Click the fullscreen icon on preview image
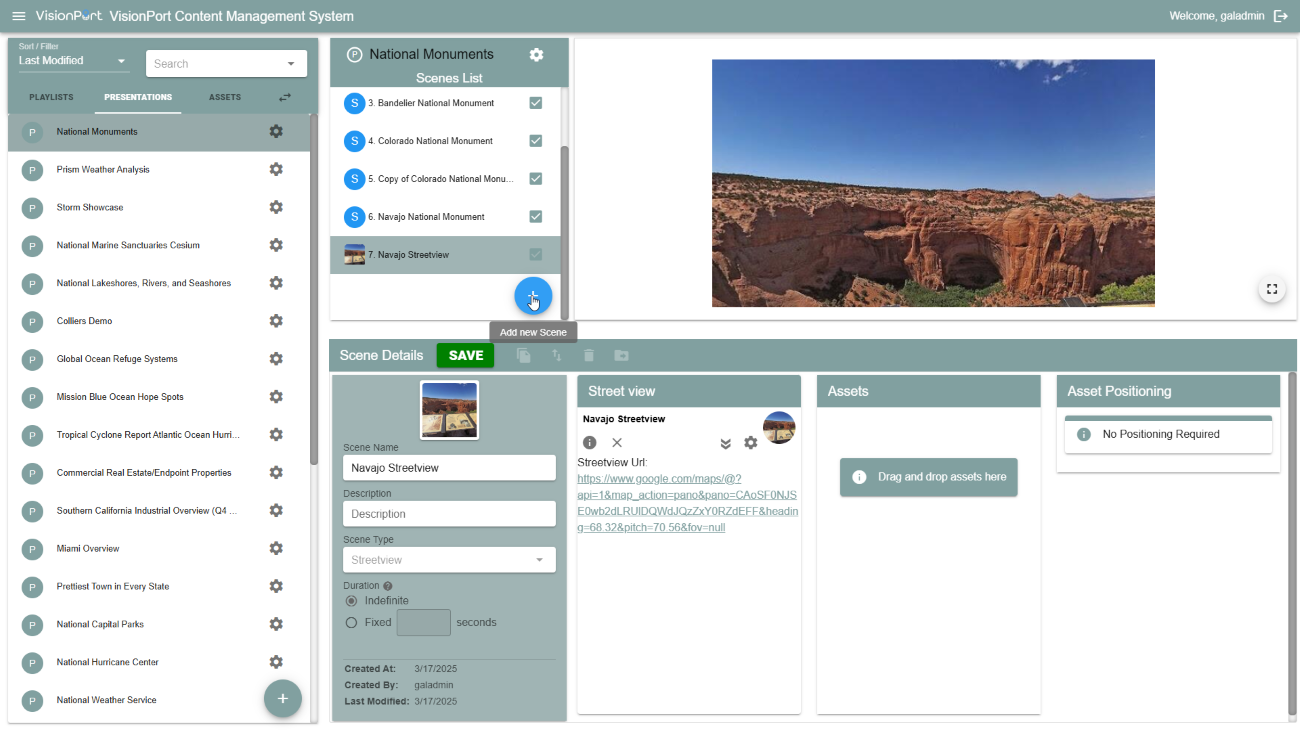This screenshot has height=731, width=1300. pos(1271,289)
